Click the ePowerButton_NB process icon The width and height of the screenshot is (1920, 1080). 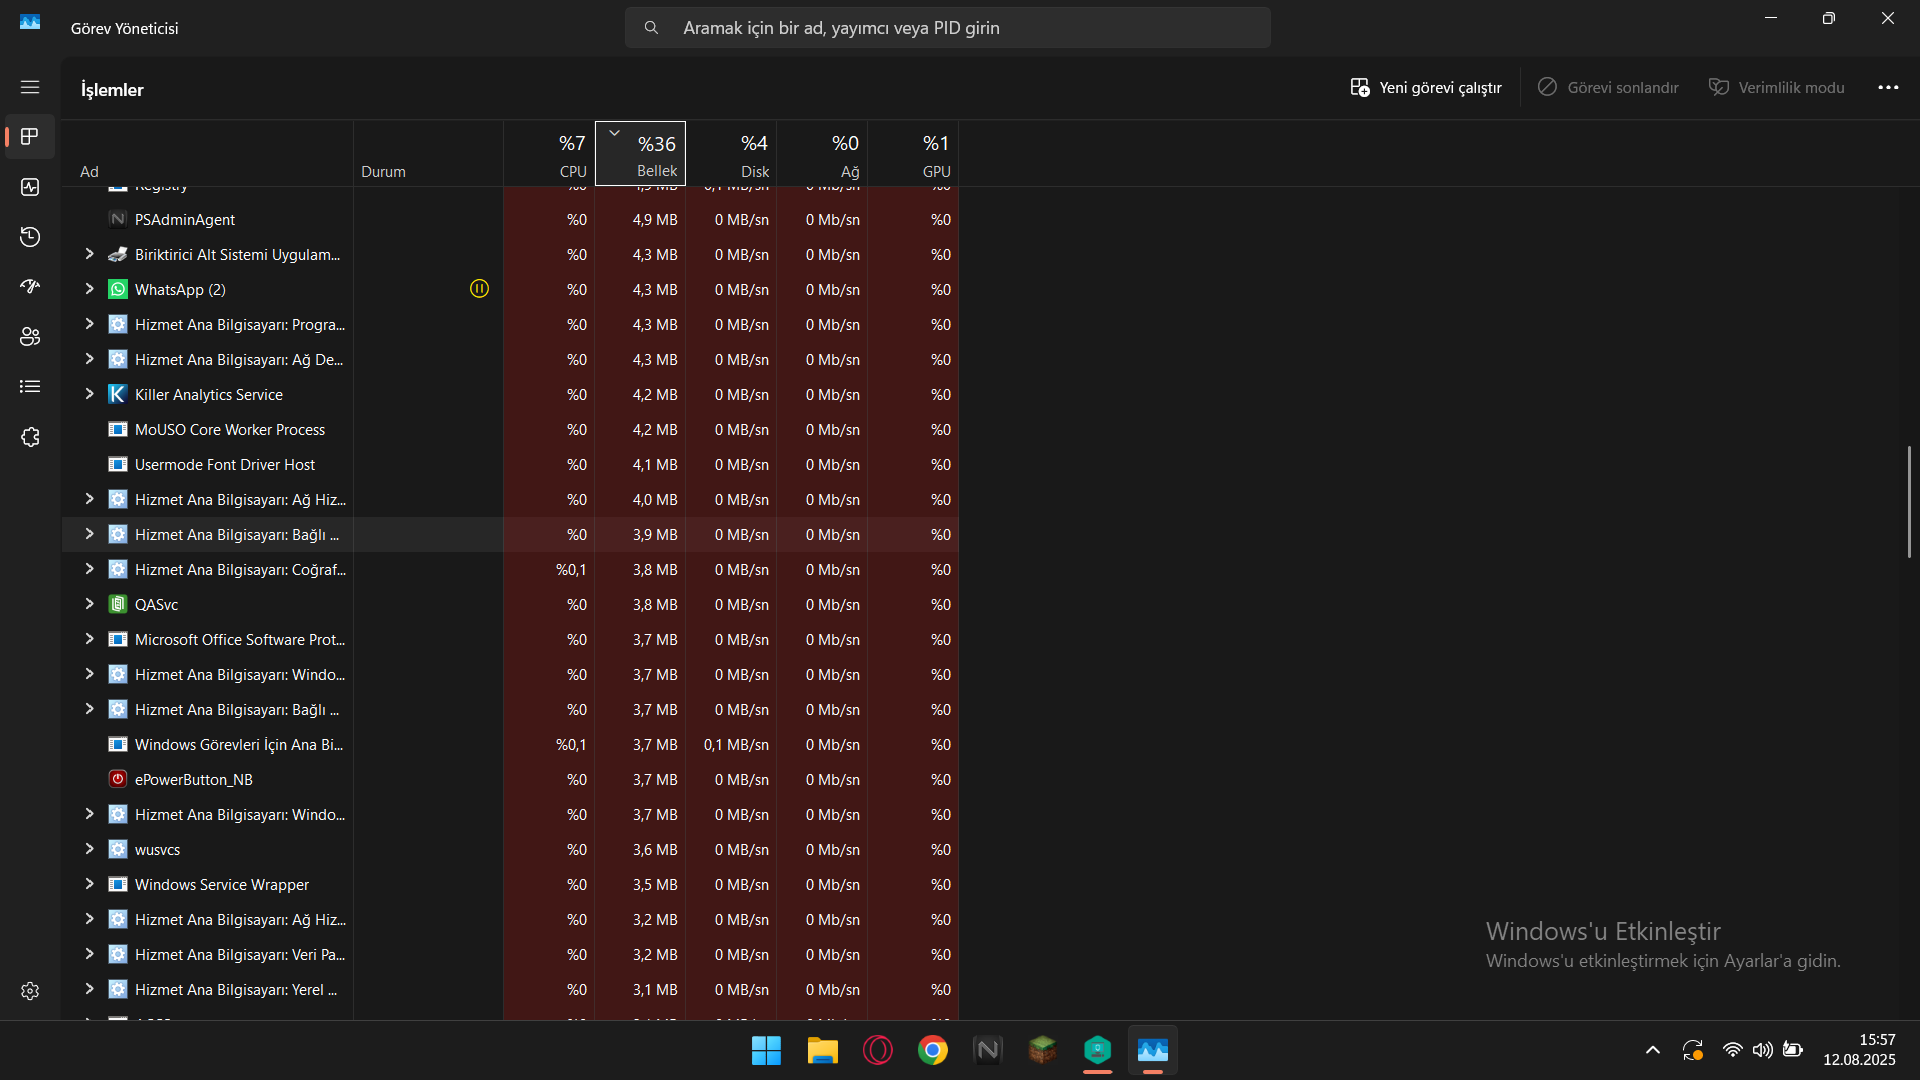pyautogui.click(x=117, y=779)
